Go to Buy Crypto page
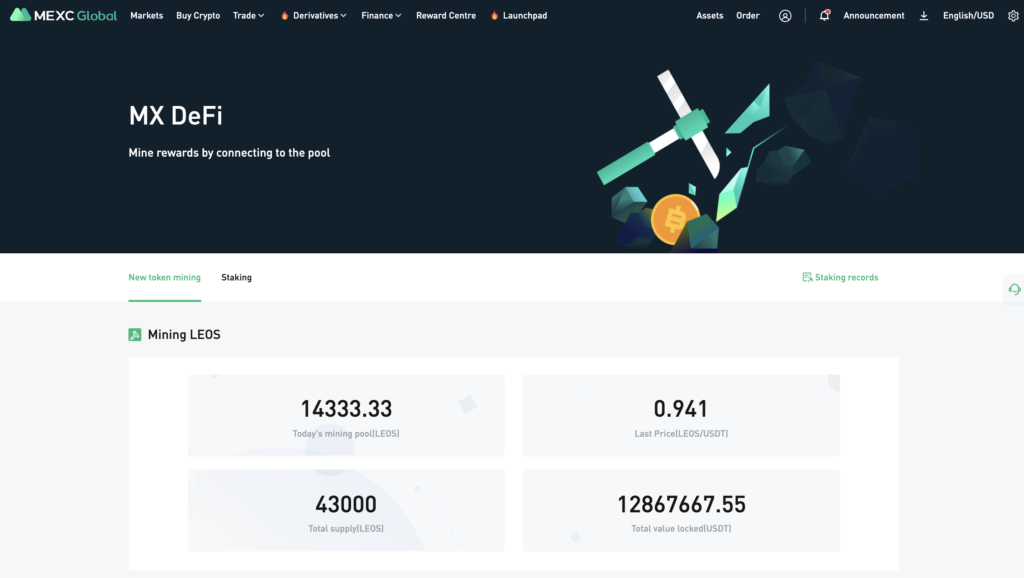 point(198,16)
